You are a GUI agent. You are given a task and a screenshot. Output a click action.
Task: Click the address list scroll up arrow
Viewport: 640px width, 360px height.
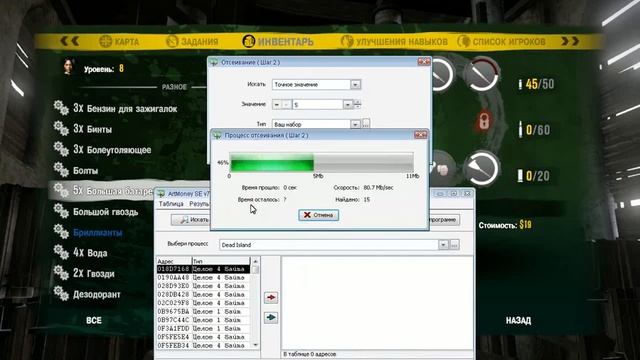pyautogui.click(x=256, y=261)
